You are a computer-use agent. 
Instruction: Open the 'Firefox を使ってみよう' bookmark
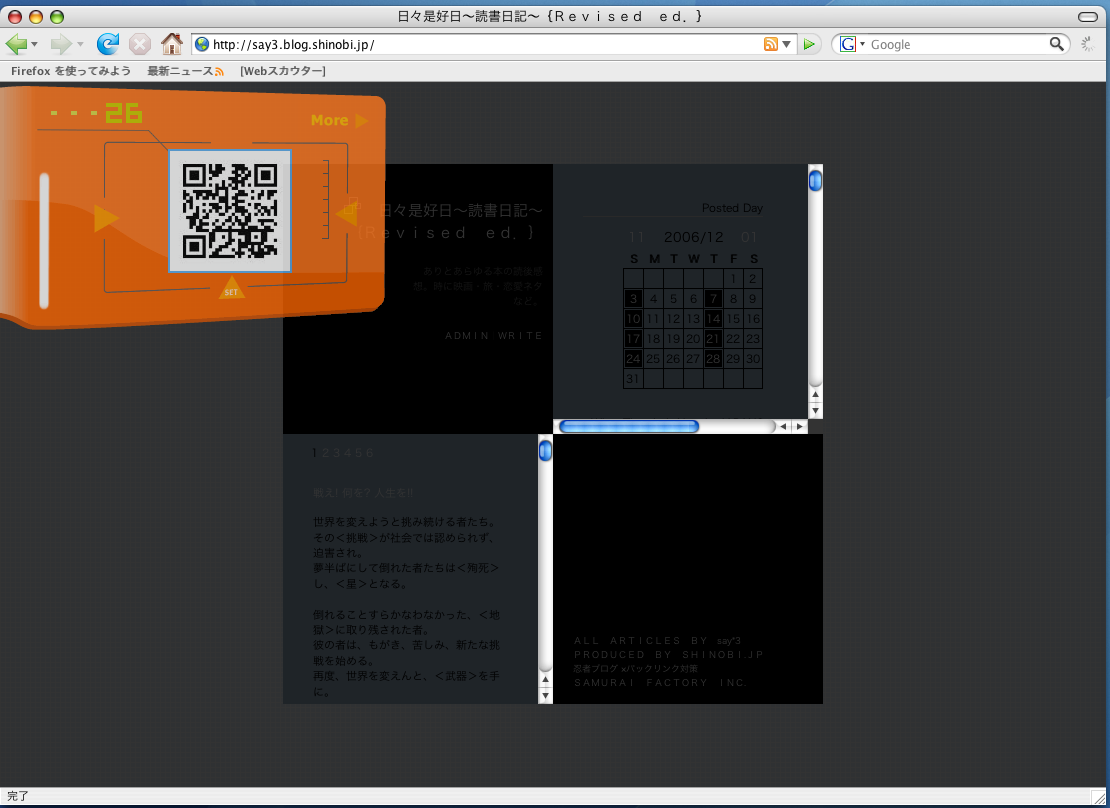click(71, 71)
